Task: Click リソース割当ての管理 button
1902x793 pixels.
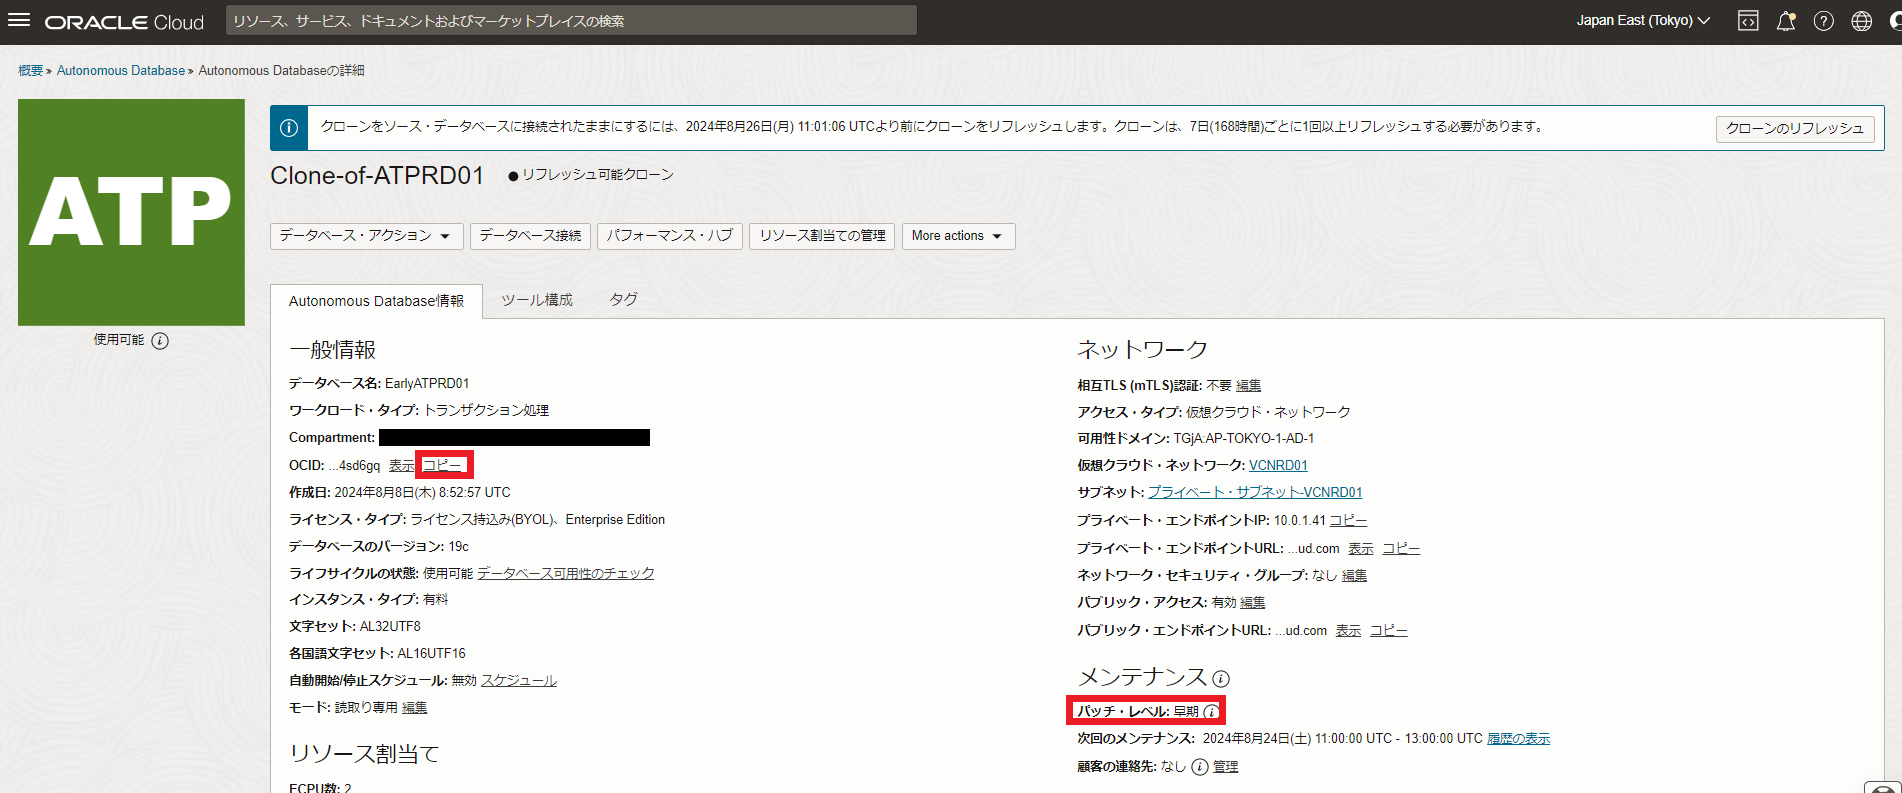Action: (x=822, y=236)
